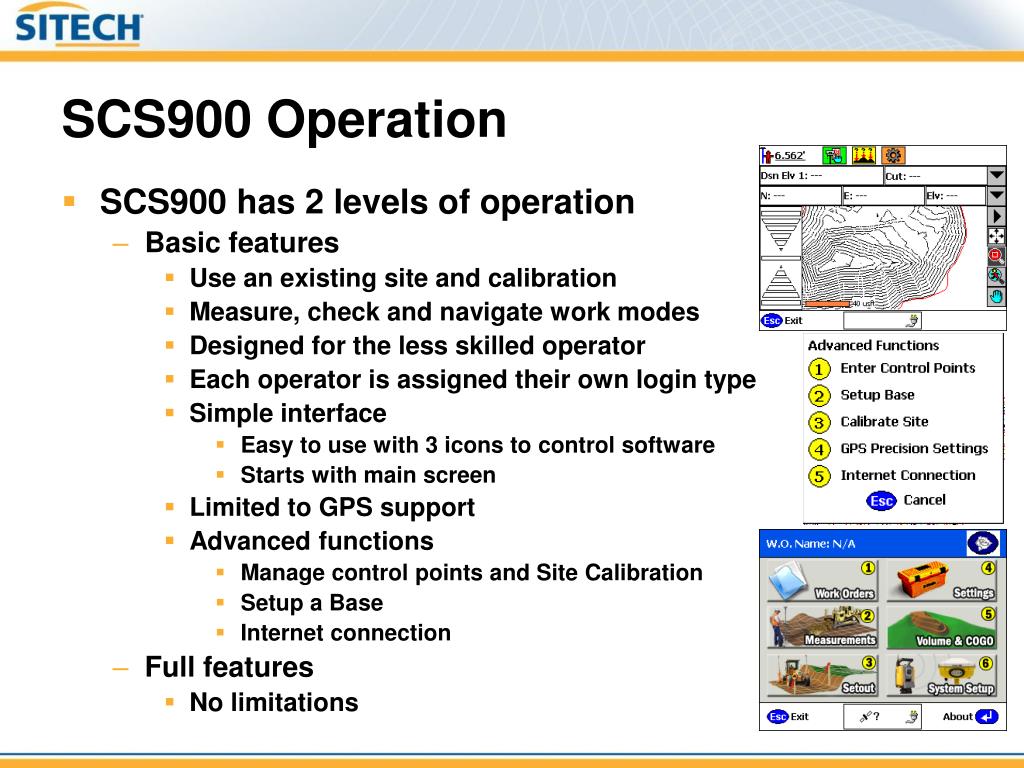Click the SCS900 Operation slide title

pyautogui.click(x=284, y=120)
